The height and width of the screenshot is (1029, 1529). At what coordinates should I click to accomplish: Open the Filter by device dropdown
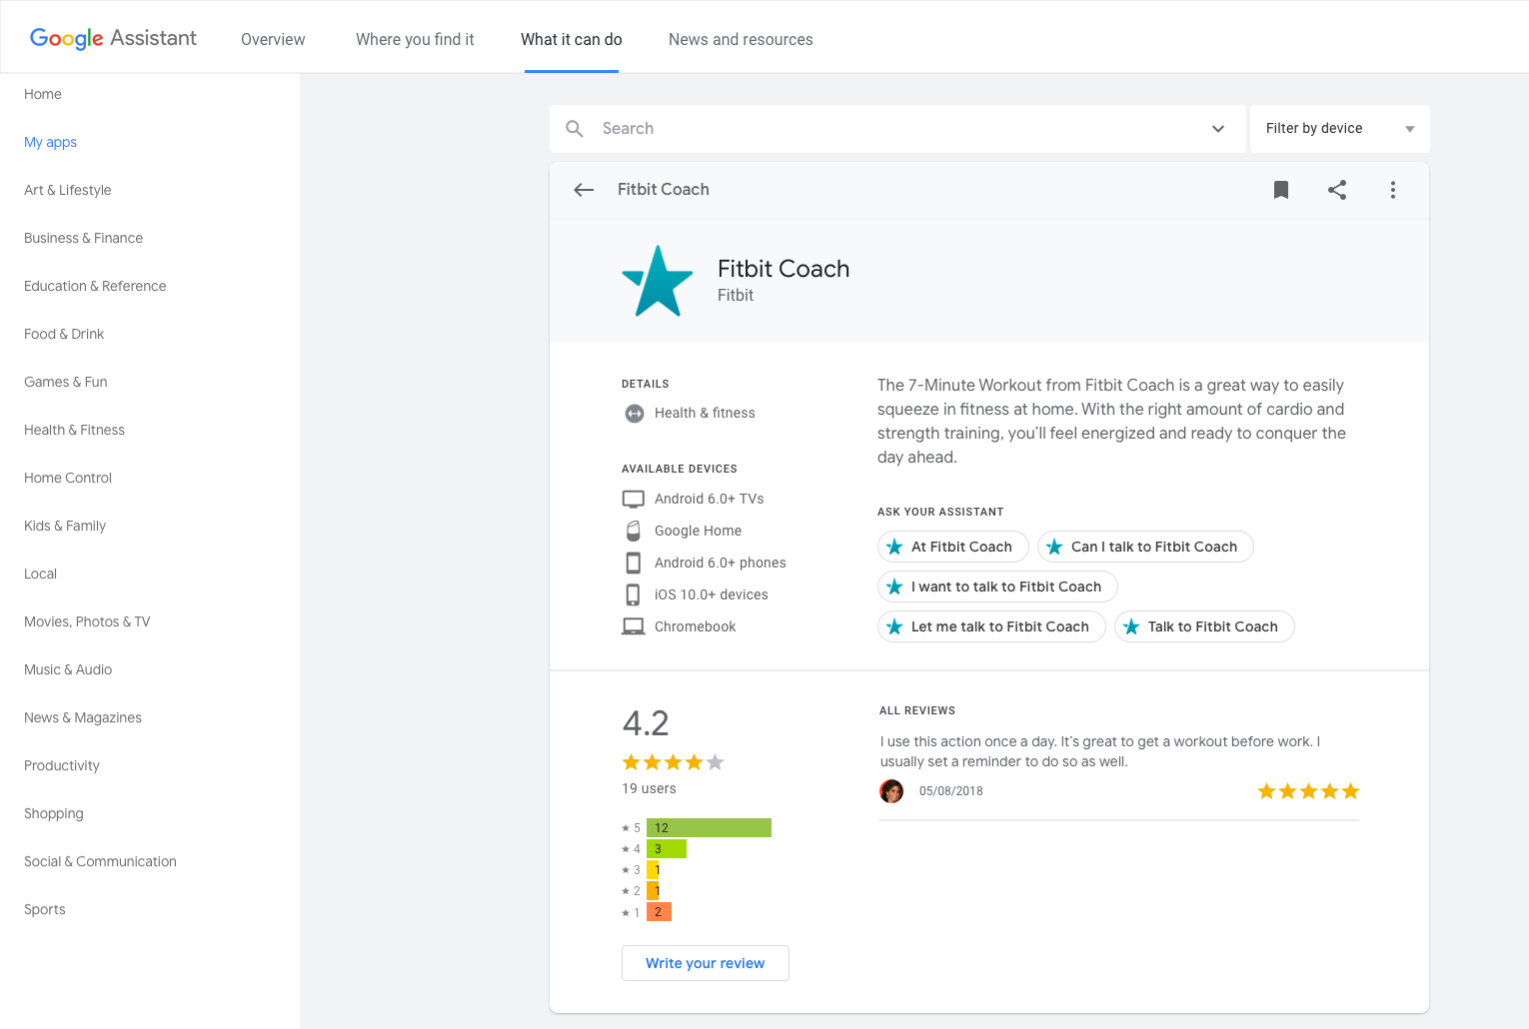pos(1339,129)
